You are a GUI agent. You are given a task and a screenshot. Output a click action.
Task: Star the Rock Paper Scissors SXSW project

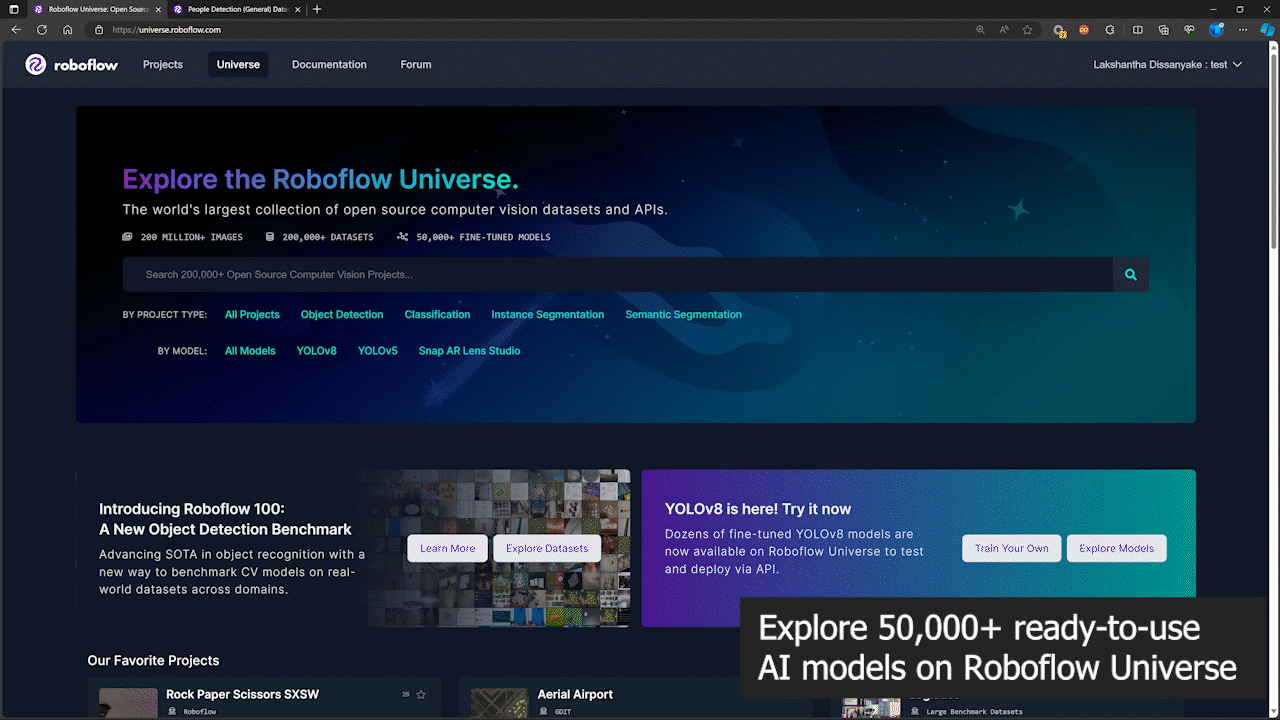(421, 694)
